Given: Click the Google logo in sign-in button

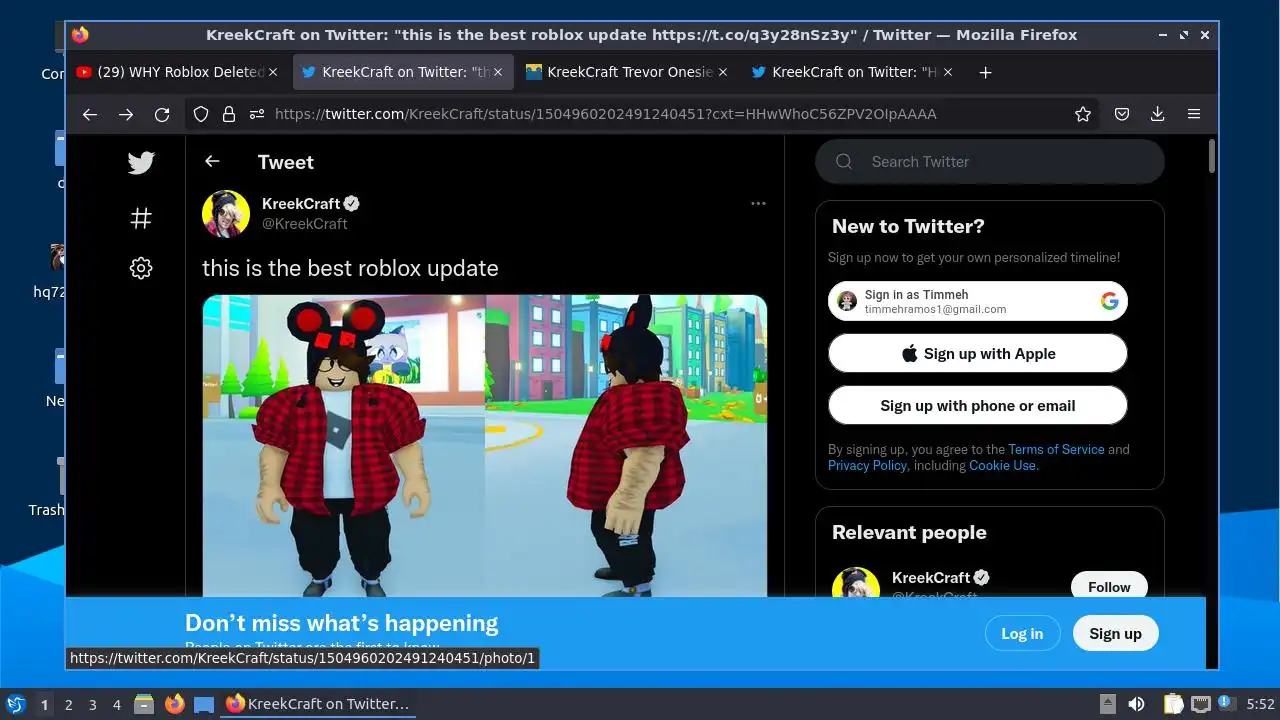Looking at the screenshot, I should pyautogui.click(x=1109, y=301).
